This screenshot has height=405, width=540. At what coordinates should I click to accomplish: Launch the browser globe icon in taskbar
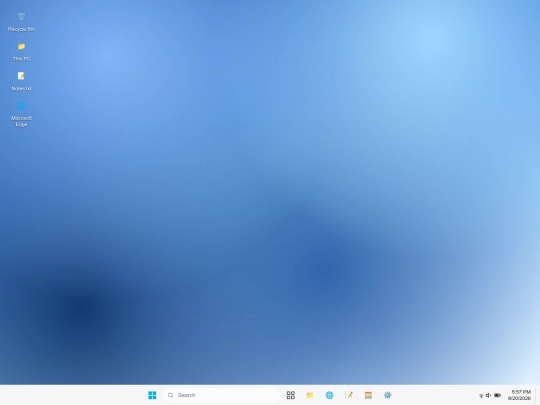click(329, 395)
